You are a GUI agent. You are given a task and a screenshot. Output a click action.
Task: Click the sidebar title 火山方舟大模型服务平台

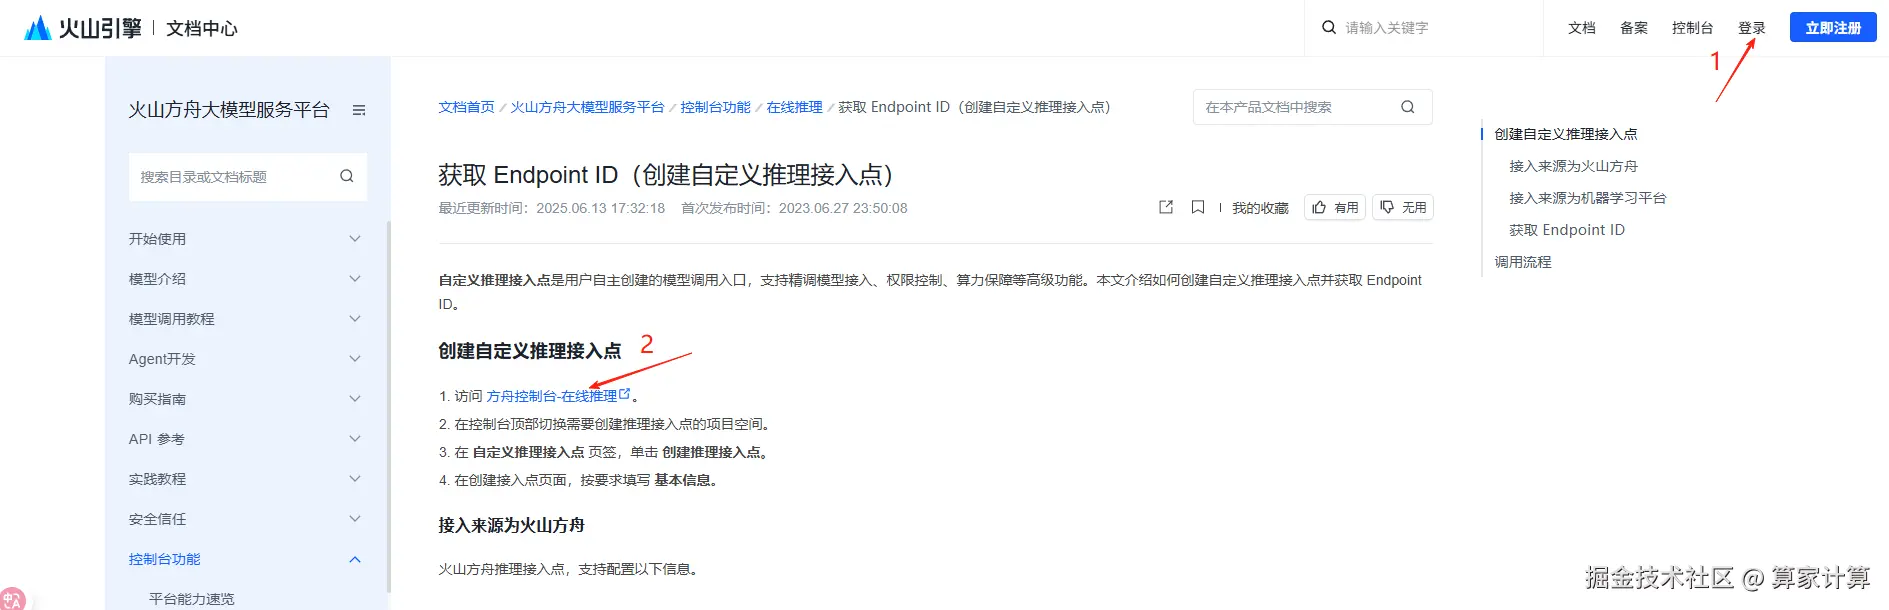pos(229,110)
